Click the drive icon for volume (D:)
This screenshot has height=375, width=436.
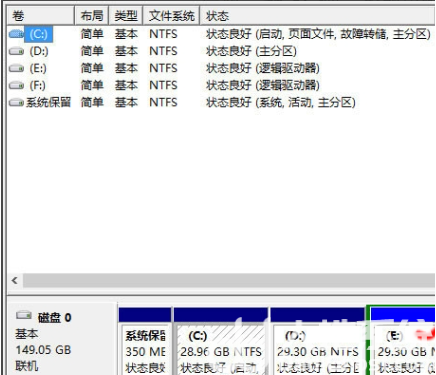(x=16, y=51)
